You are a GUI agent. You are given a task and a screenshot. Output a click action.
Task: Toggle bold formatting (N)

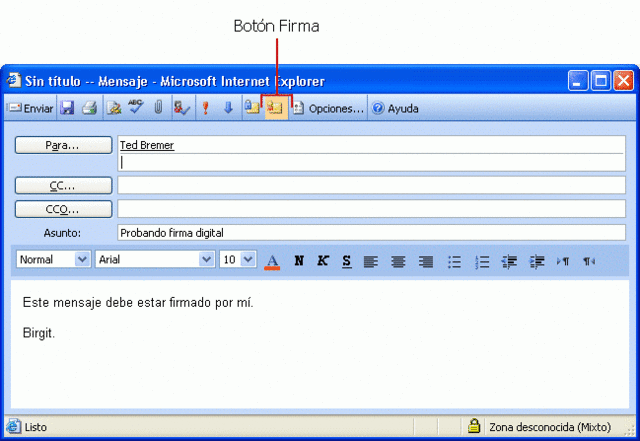299,261
